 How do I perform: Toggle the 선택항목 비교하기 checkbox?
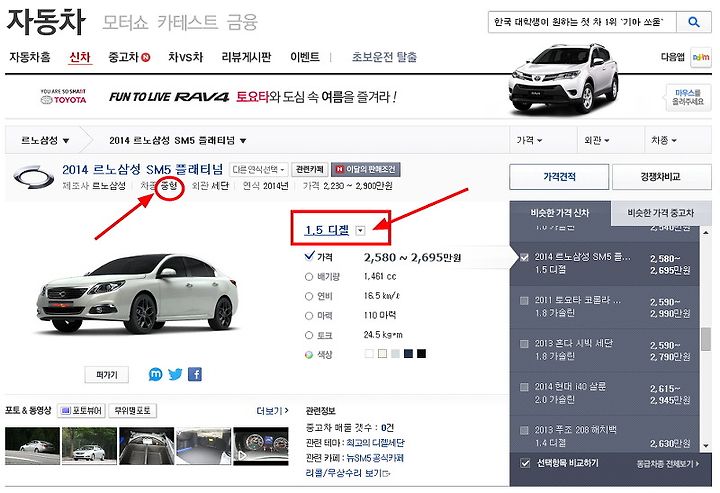525,463
